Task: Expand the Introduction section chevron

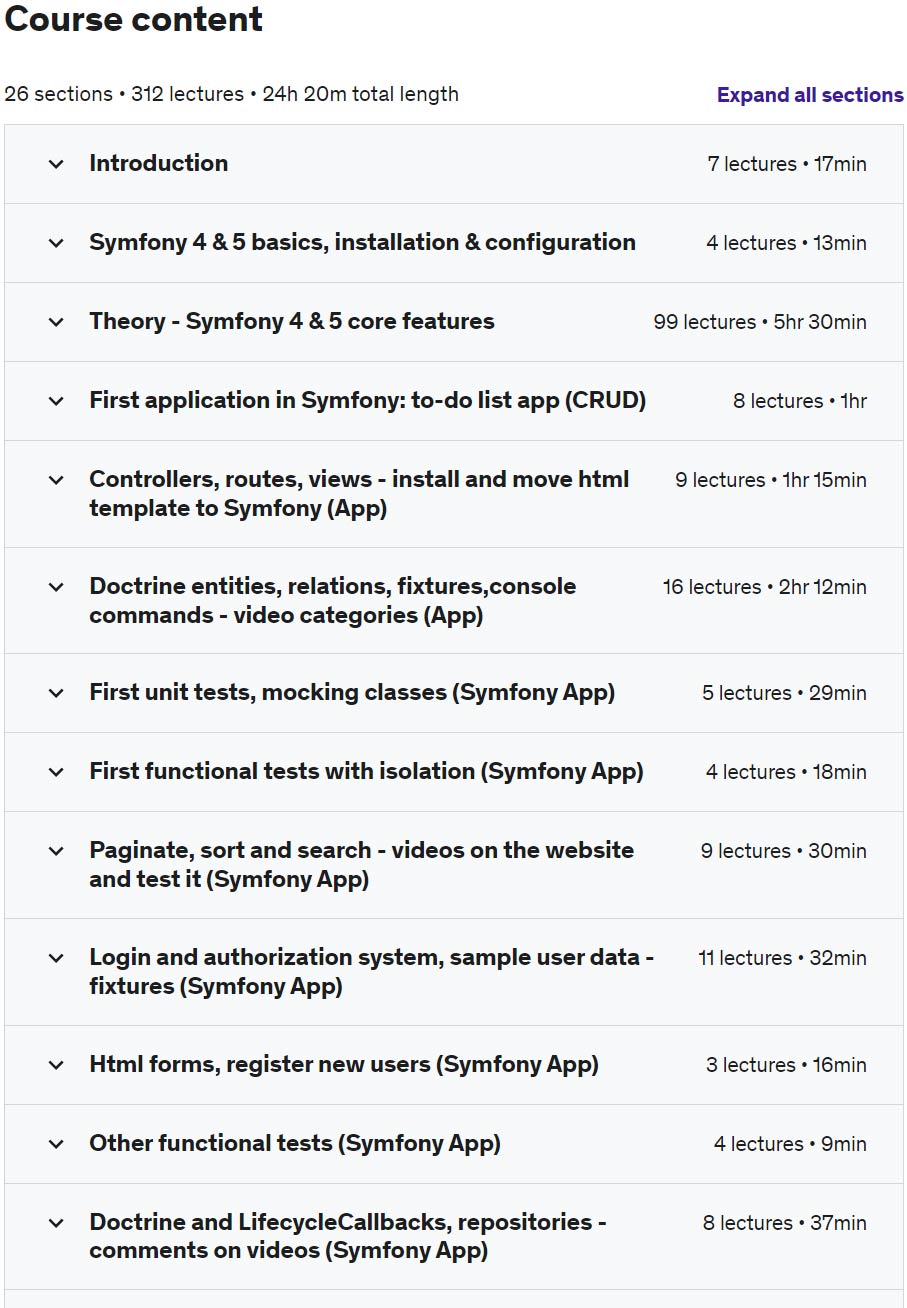Action: 56,164
